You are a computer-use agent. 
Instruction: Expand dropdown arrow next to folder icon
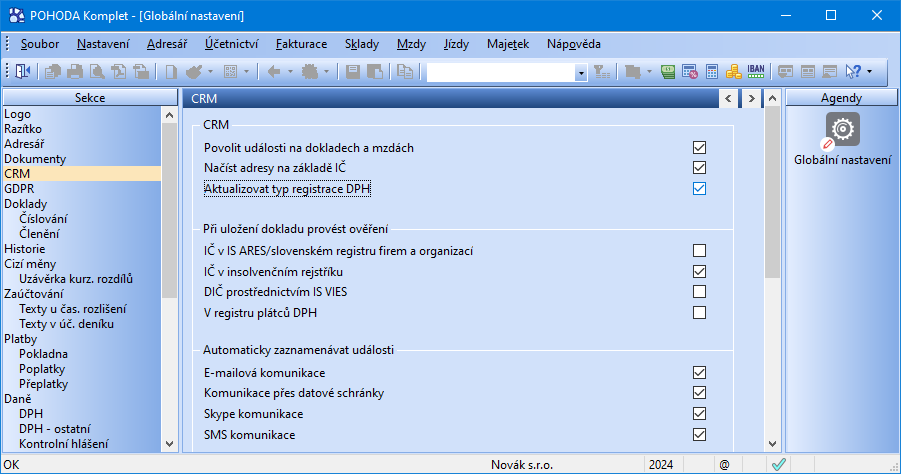[649, 72]
